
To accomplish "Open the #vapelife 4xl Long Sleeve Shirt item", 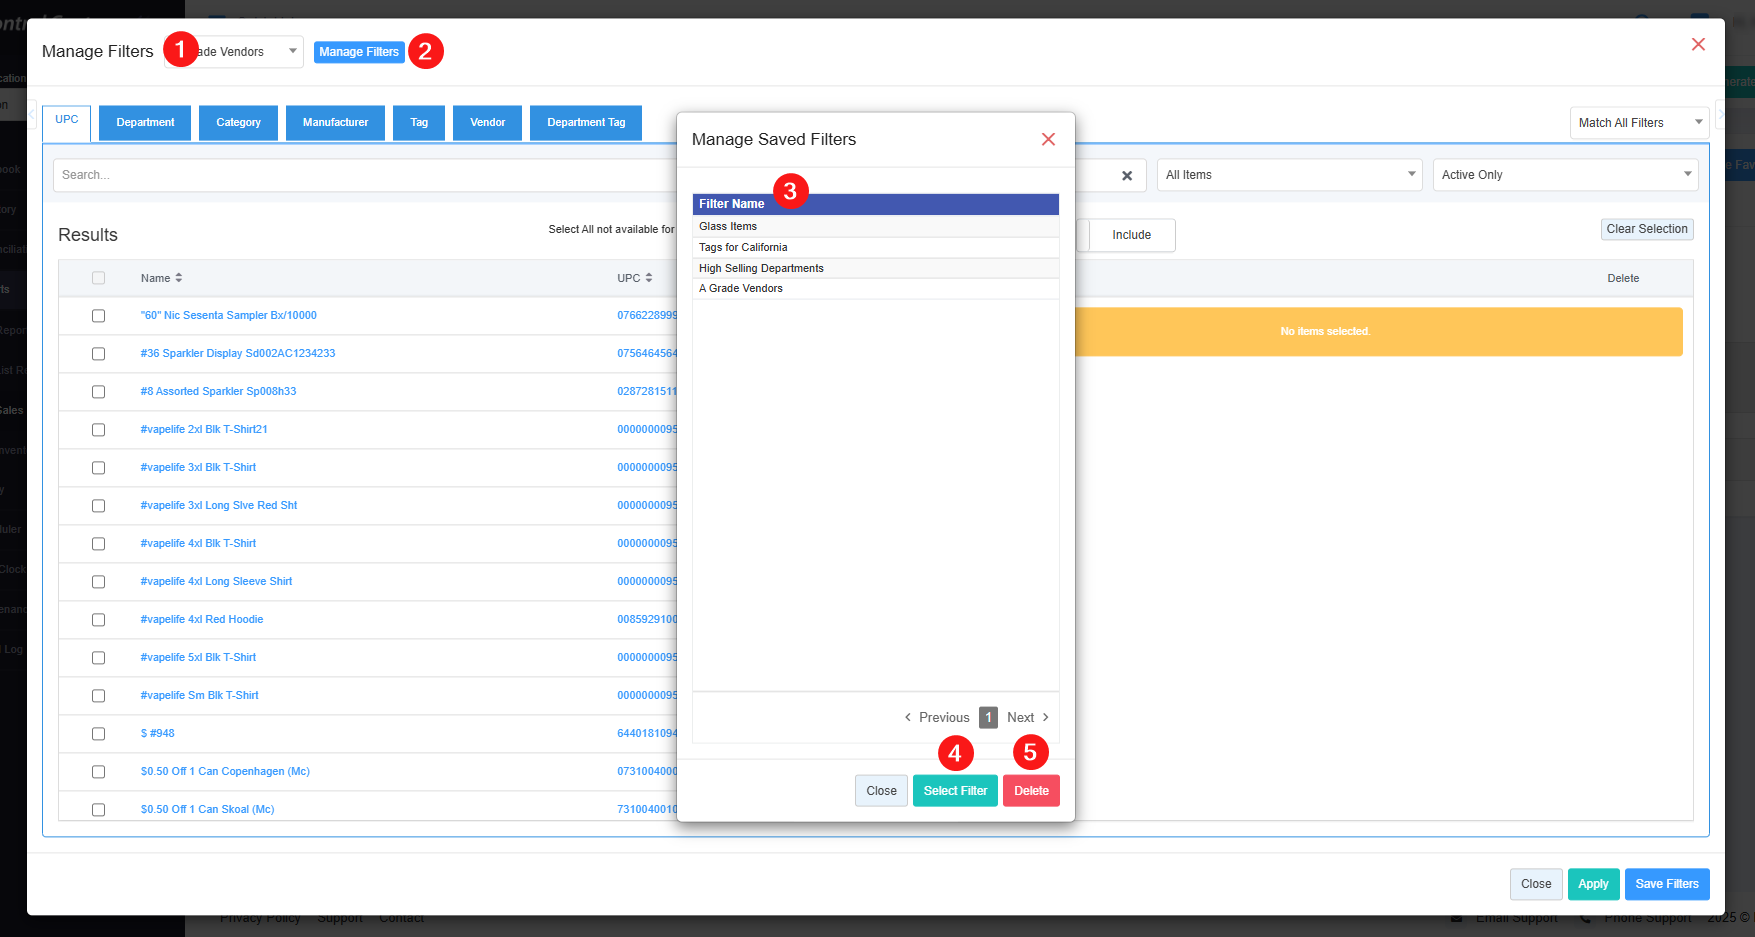I will click(x=216, y=582).
